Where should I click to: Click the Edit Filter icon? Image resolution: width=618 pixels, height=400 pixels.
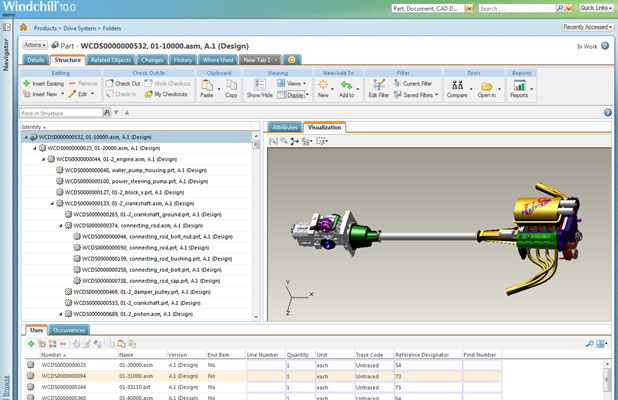pyautogui.click(x=377, y=84)
